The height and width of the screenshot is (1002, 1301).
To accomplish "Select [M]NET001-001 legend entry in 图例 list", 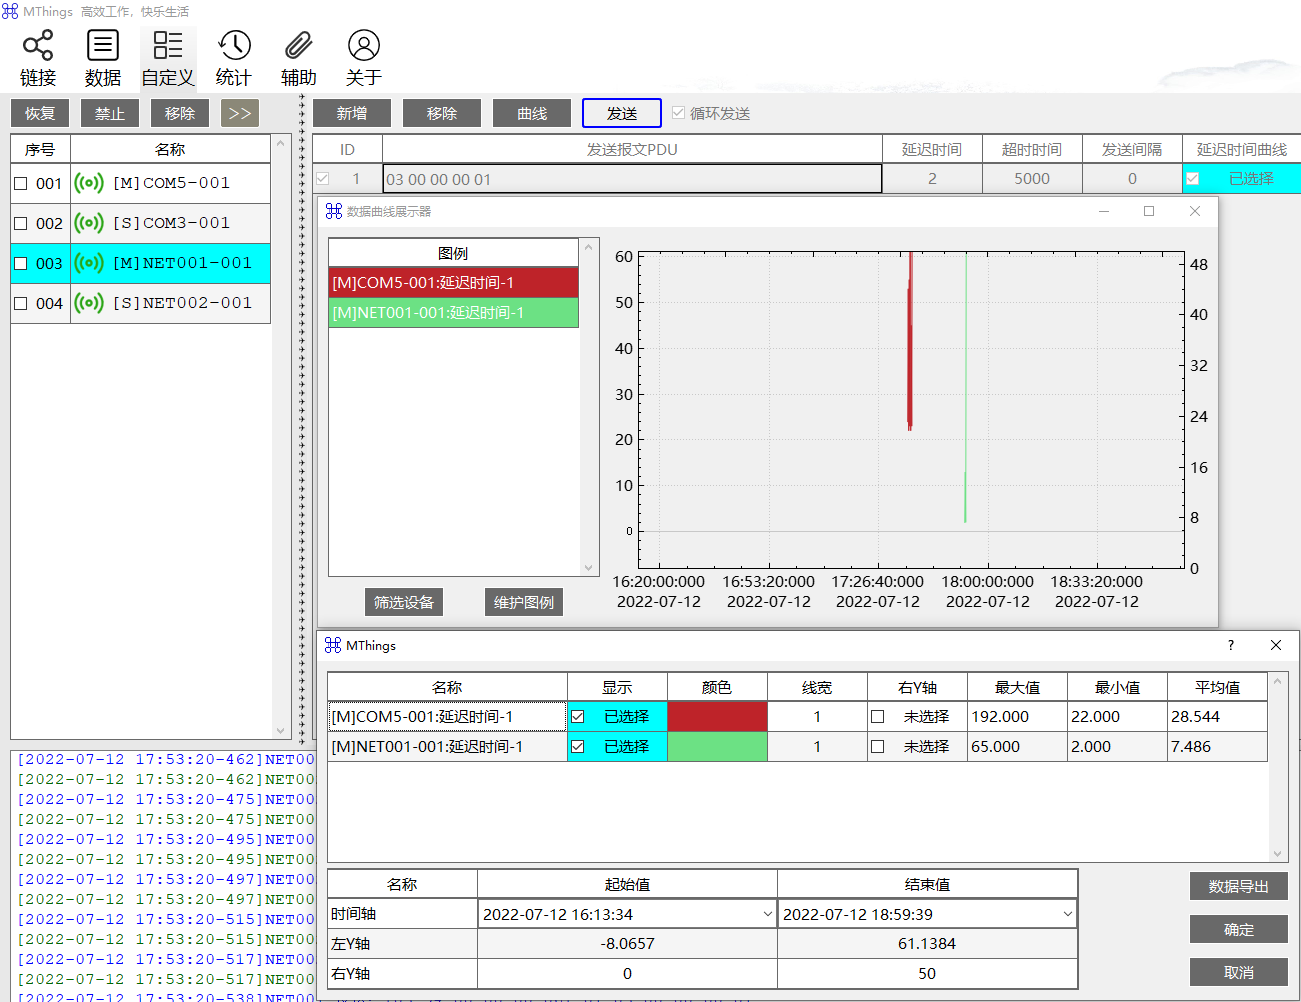I will click(x=453, y=313).
